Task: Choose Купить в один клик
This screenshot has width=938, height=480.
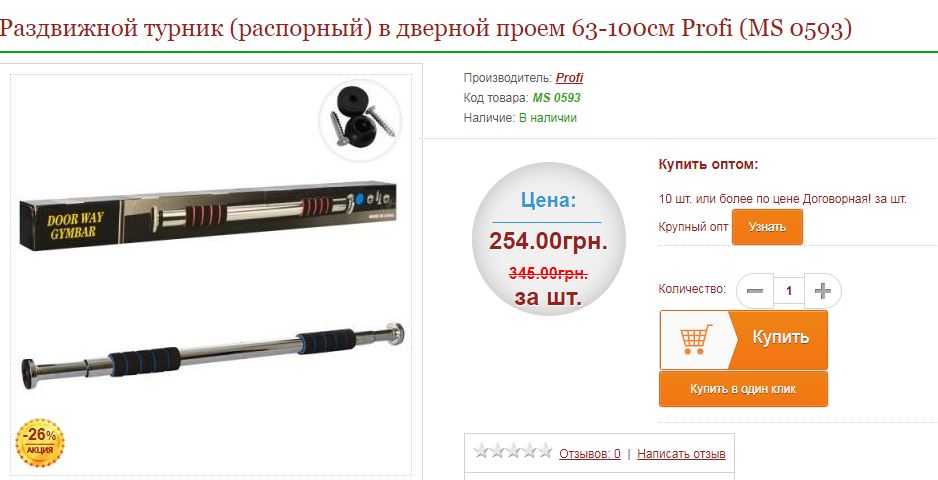Action: (x=744, y=389)
